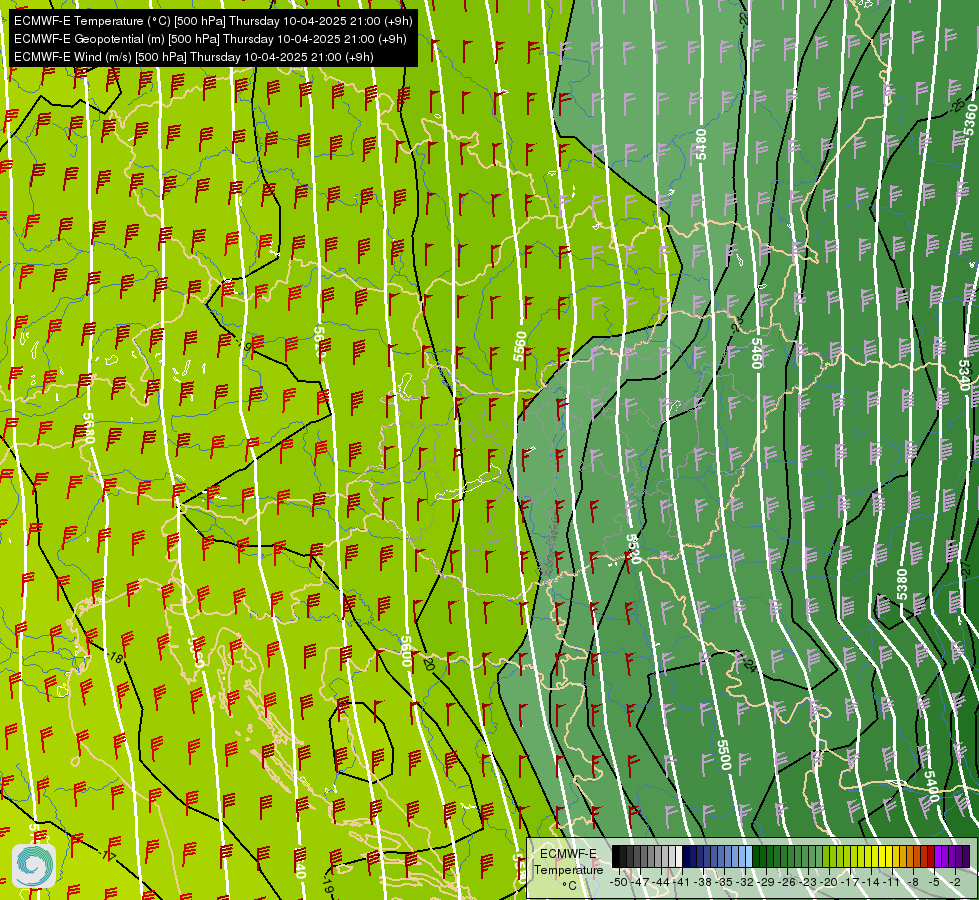The width and height of the screenshot is (979, 900).
Task: Click the legend tick label -8
Action: click(913, 882)
